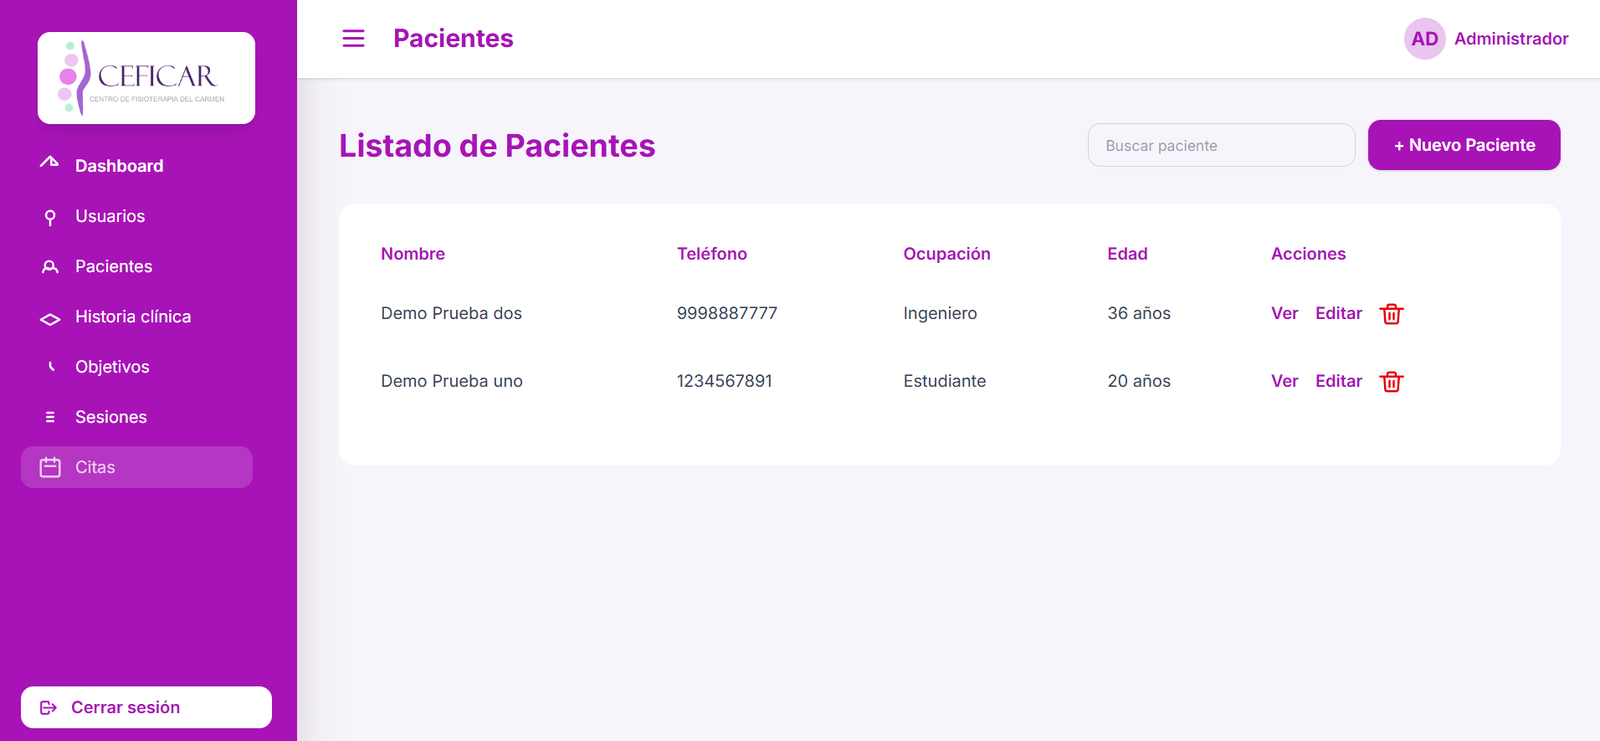
Task: Click the Pacientes sidebar person icon
Action: (x=50, y=267)
